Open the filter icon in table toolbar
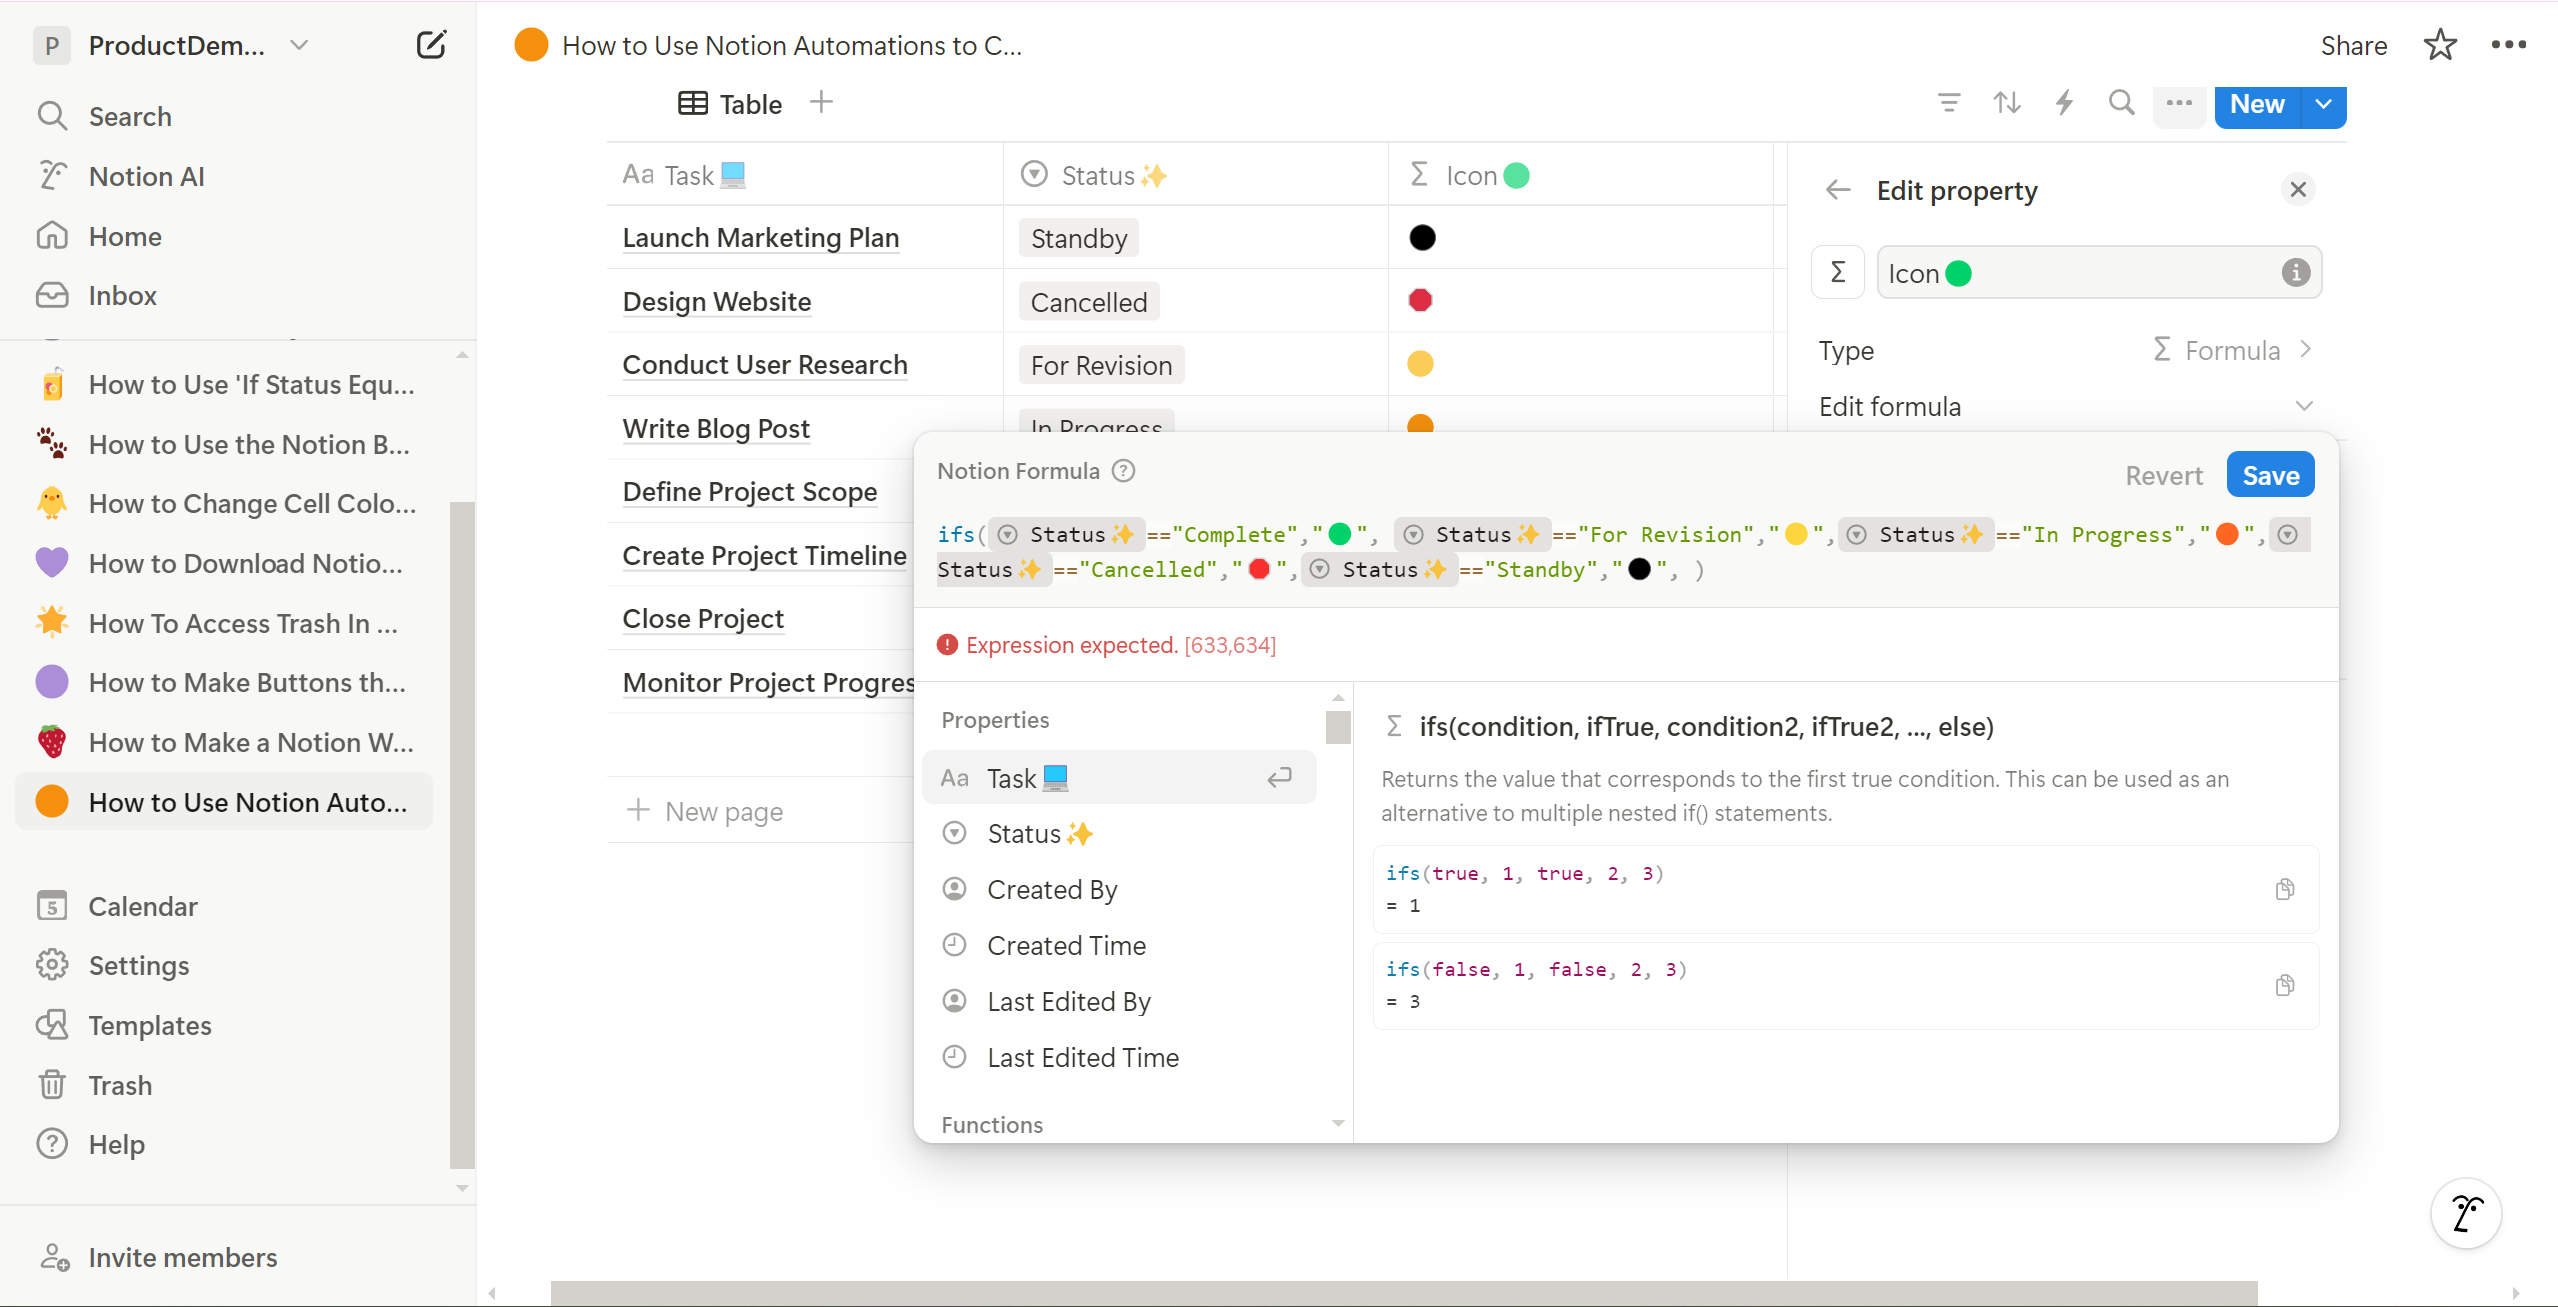The width and height of the screenshot is (2558, 1307). click(1948, 103)
